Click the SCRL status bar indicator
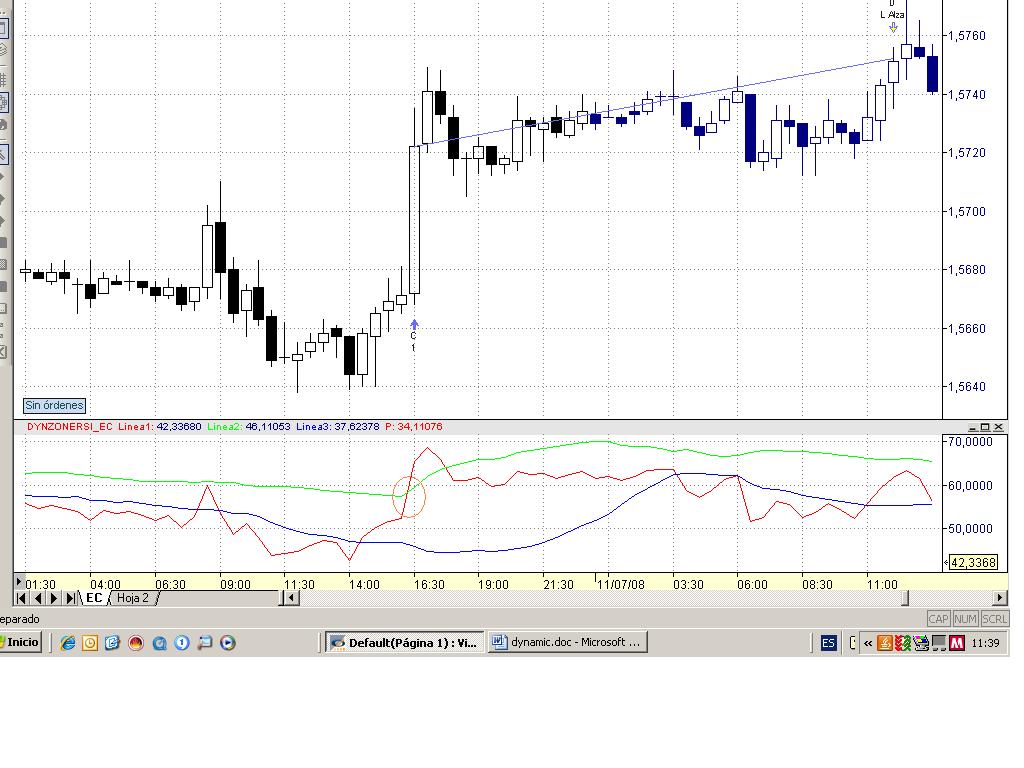The width and height of the screenshot is (1024, 768). coord(994,619)
